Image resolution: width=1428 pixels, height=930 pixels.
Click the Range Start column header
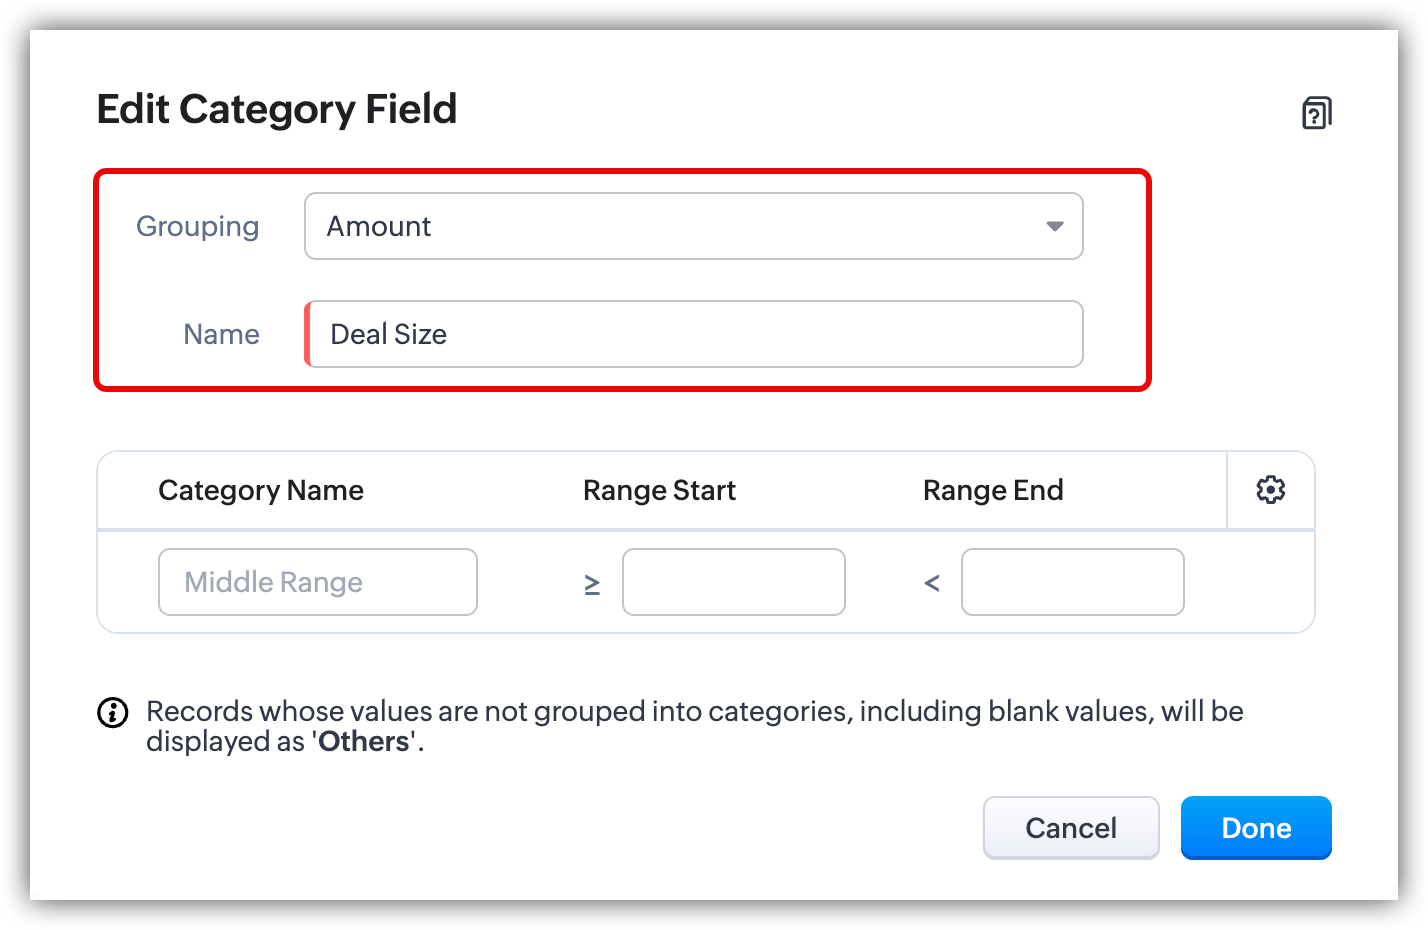click(x=659, y=490)
